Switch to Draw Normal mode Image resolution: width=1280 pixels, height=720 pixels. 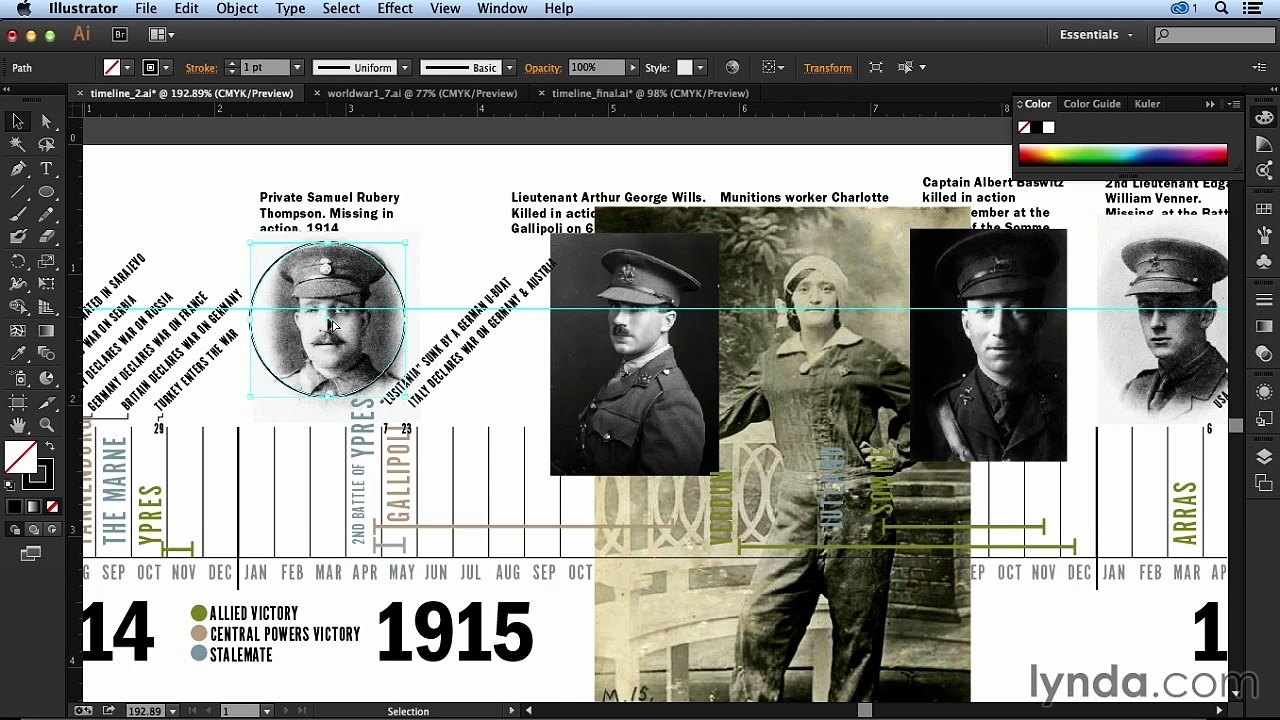(x=14, y=530)
